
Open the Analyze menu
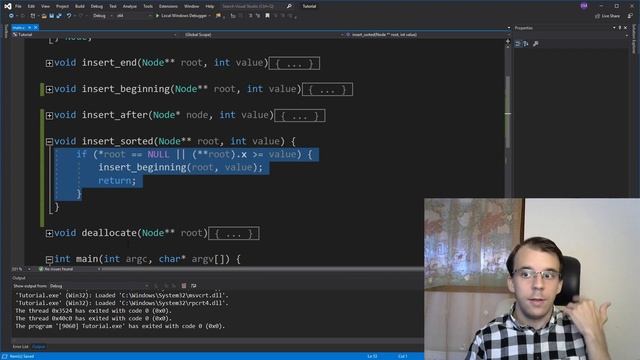tap(130, 7)
